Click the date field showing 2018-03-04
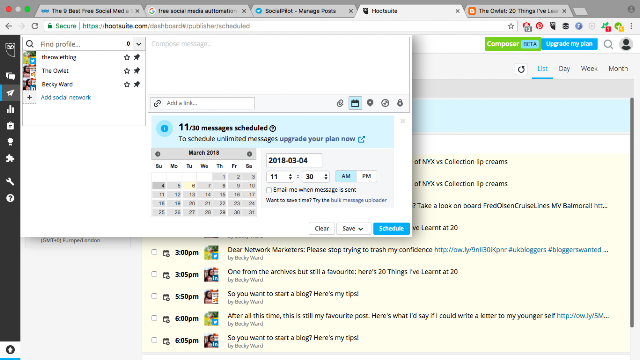This screenshot has height=360, width=640. coord(294,160)
